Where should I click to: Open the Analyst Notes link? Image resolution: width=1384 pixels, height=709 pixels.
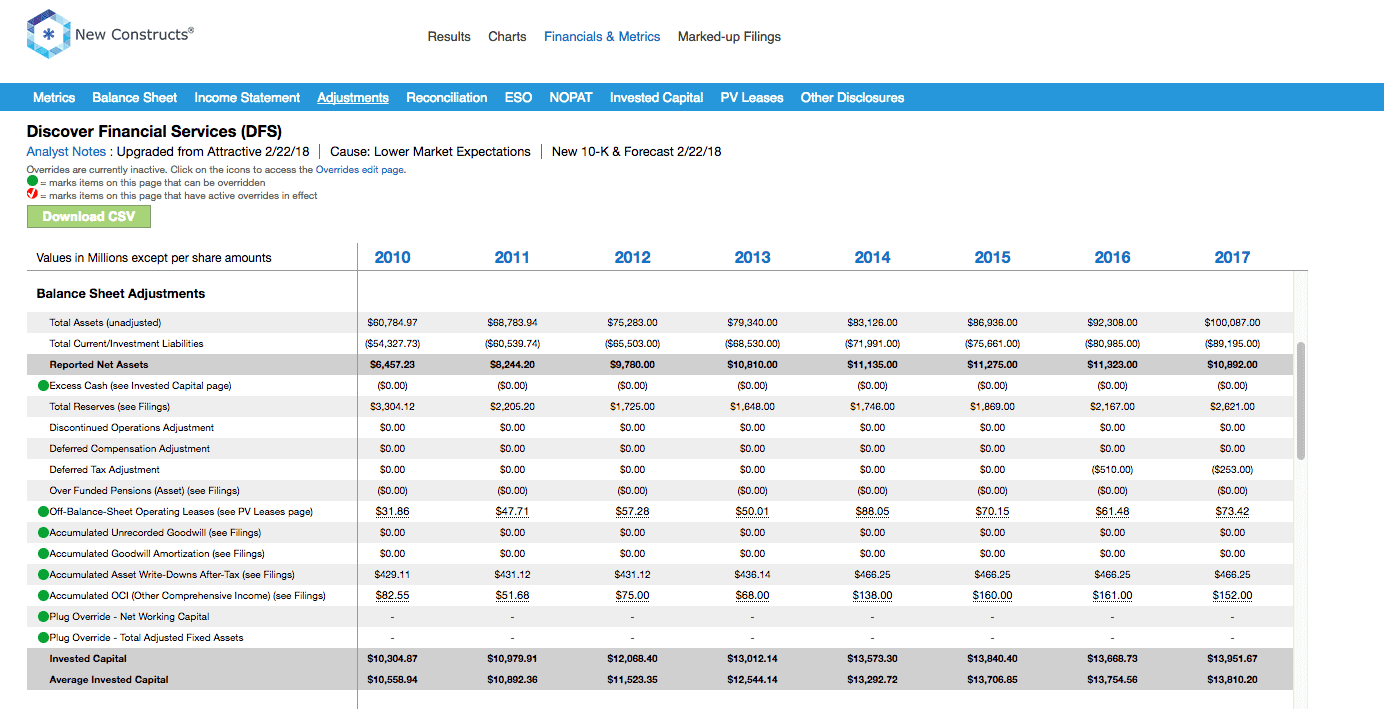[66, 152]
